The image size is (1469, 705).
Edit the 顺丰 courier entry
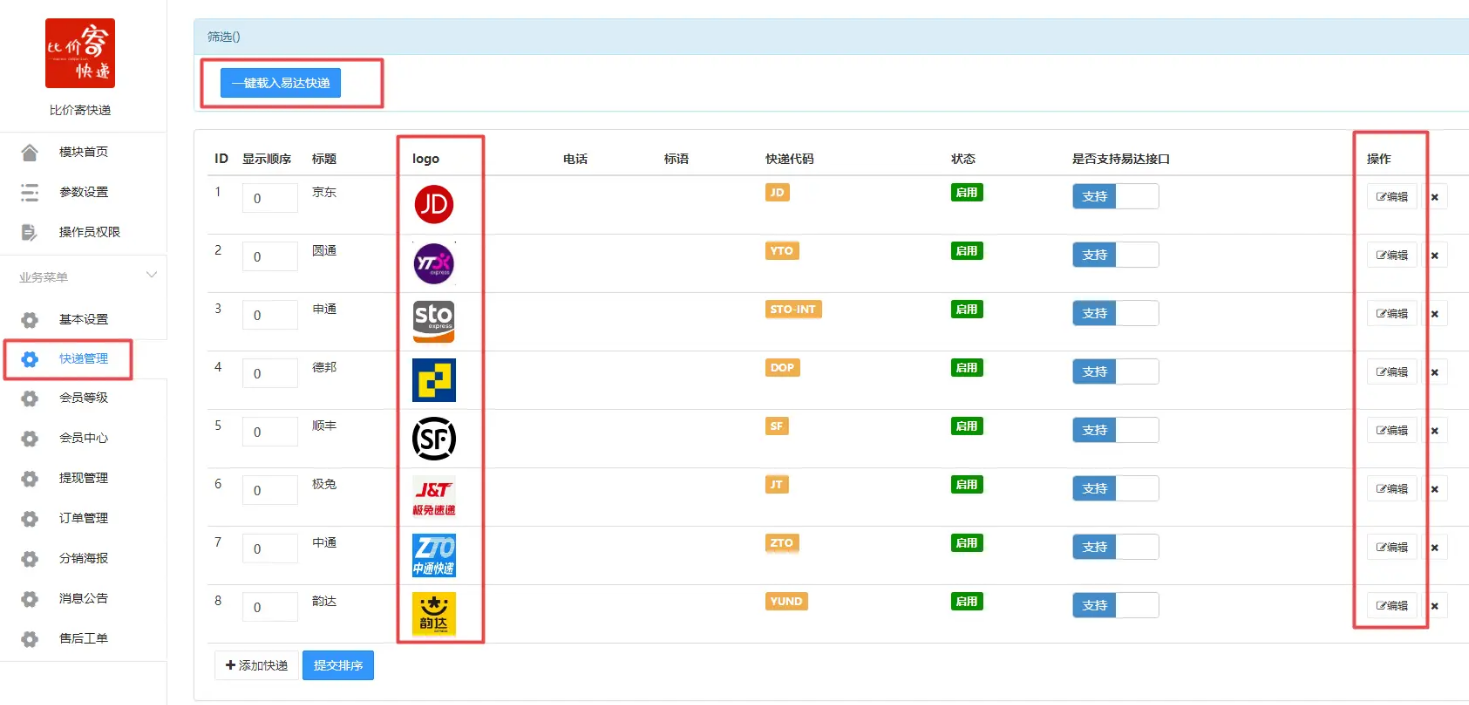(x=1392, y=431)
